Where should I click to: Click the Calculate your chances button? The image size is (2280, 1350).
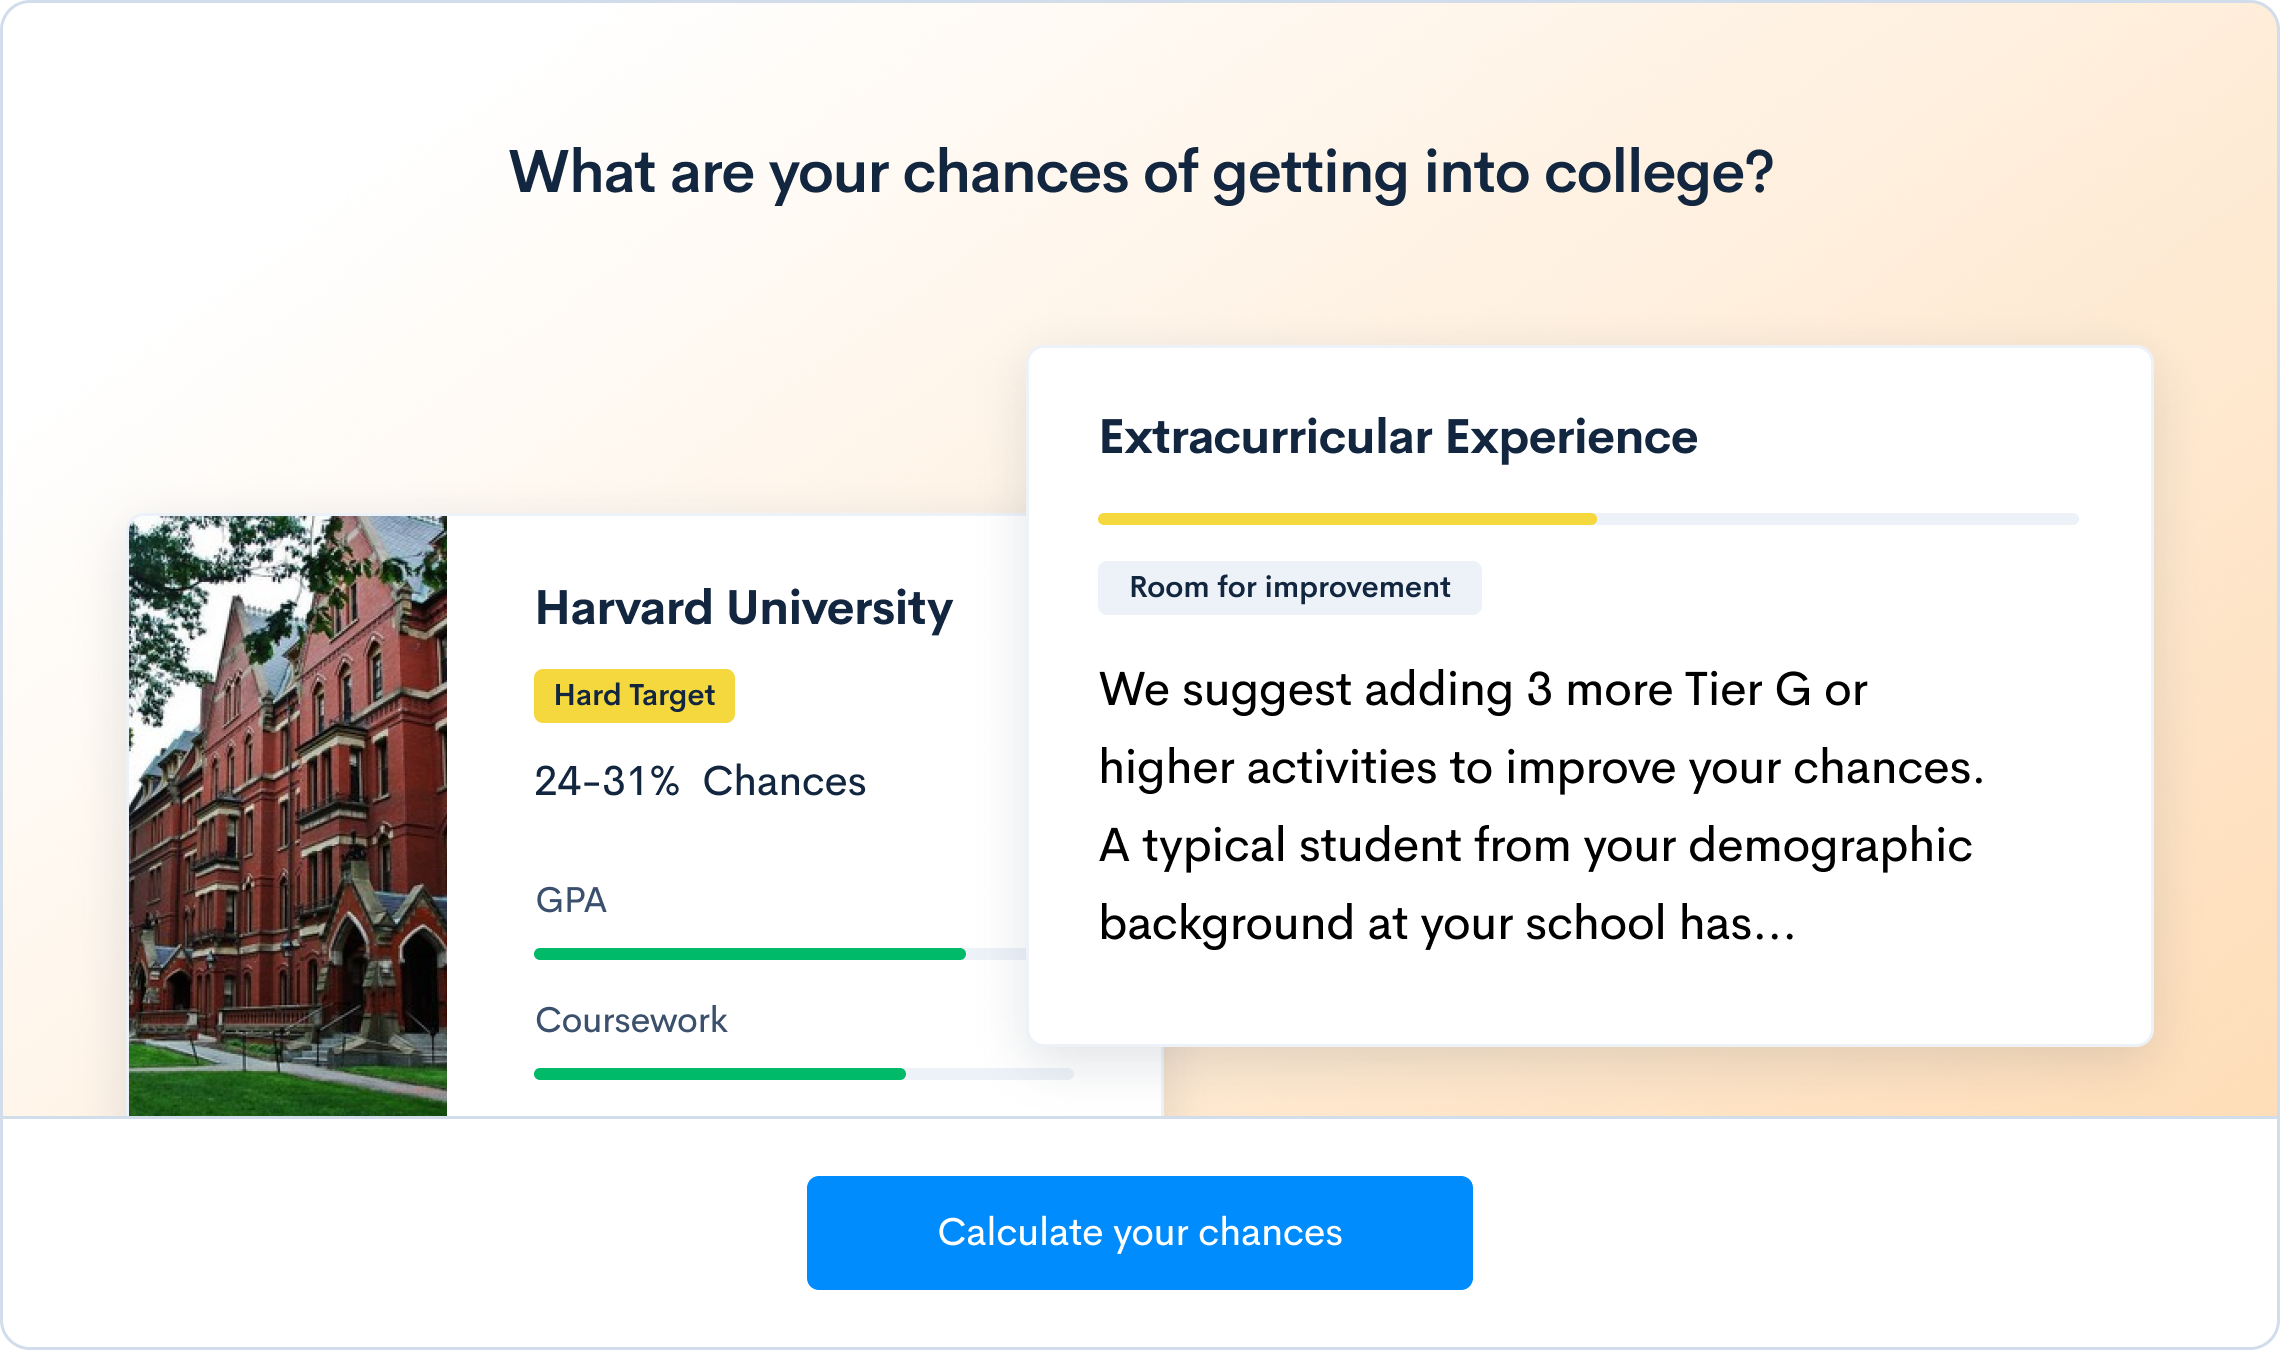tap(1139, 1232)
